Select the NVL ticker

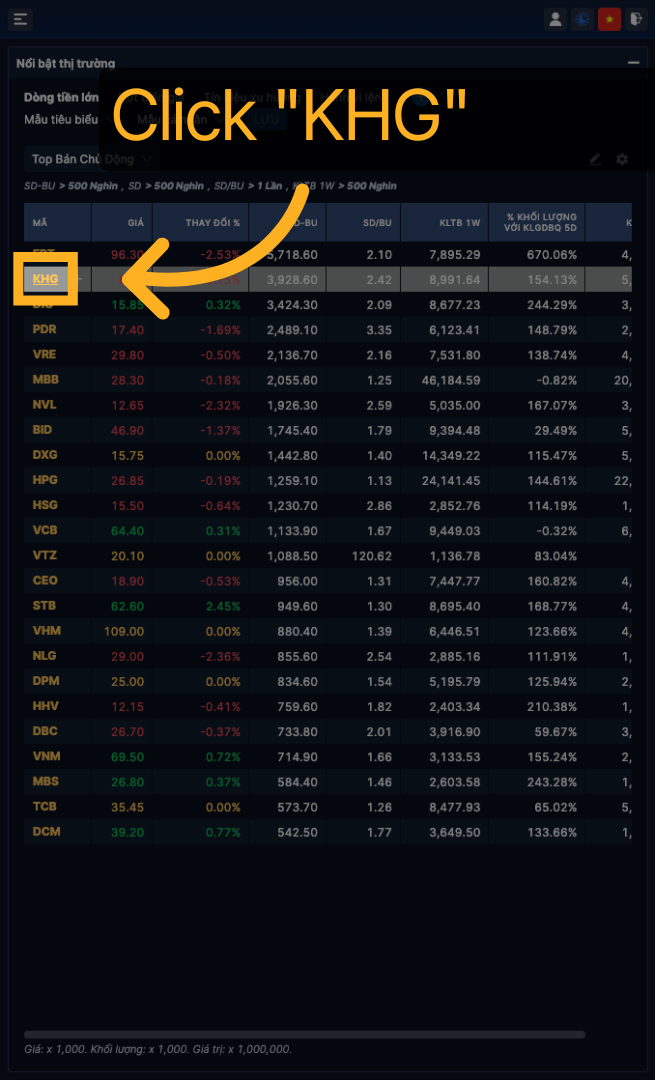tap(45, 404)
